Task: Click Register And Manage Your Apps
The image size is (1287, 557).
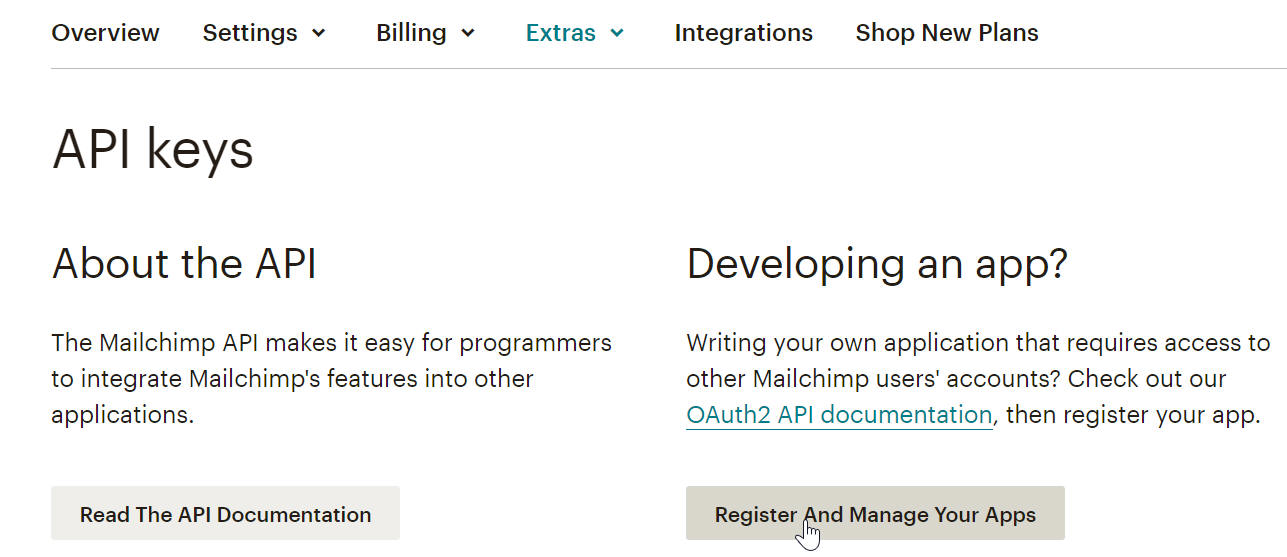Action: (x=875, y=514)
